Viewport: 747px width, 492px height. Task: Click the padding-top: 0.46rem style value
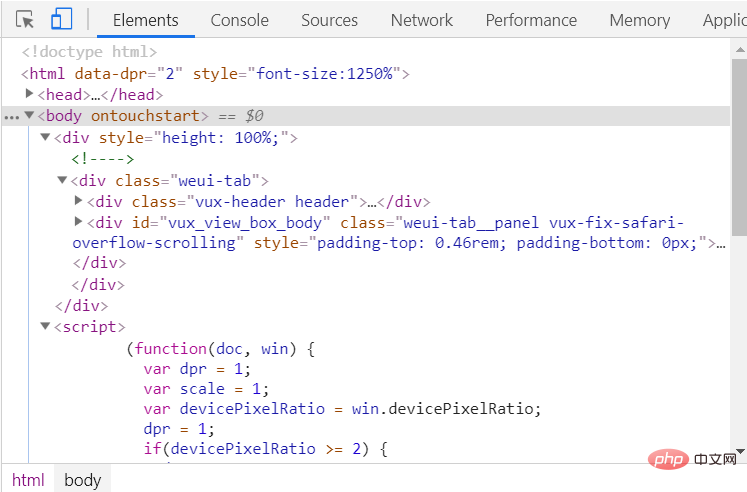(x=412, y=243)
